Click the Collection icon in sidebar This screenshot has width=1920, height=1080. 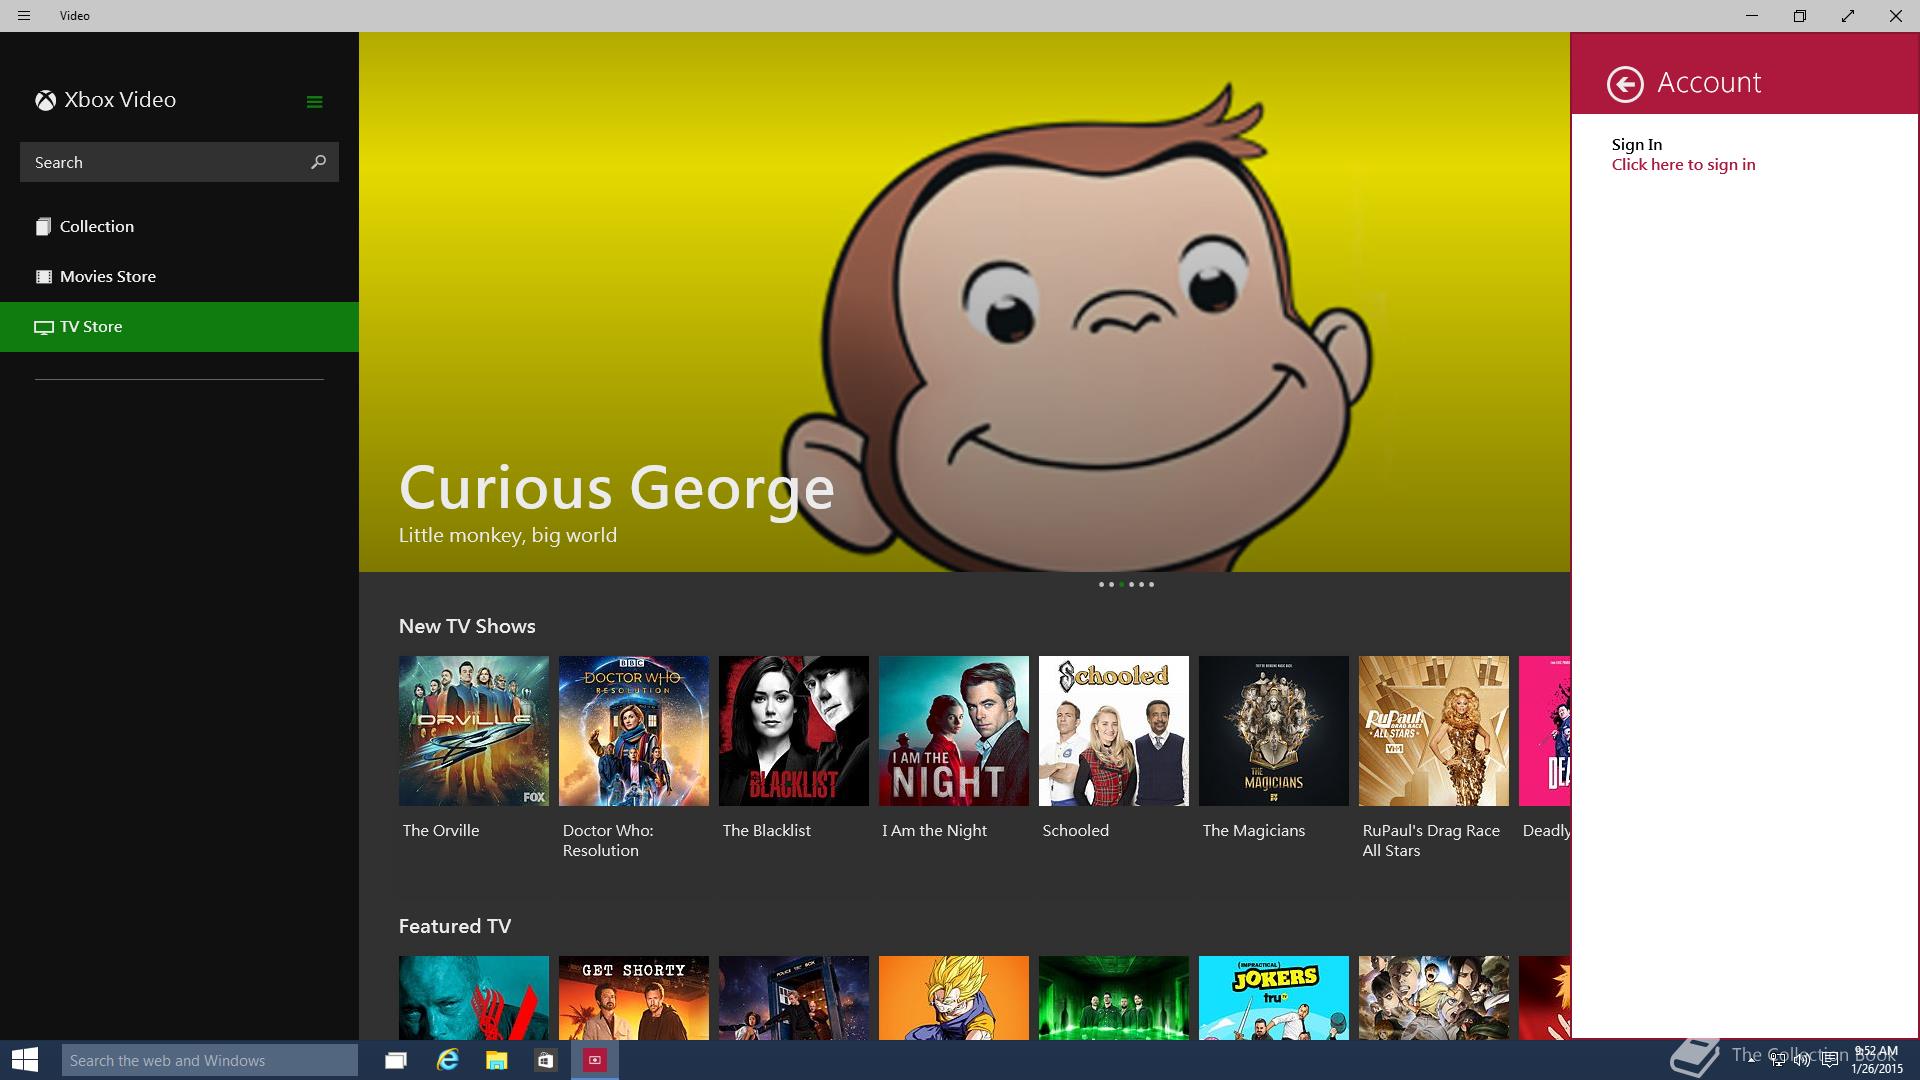pyautogui.click(x=43, y=227)
